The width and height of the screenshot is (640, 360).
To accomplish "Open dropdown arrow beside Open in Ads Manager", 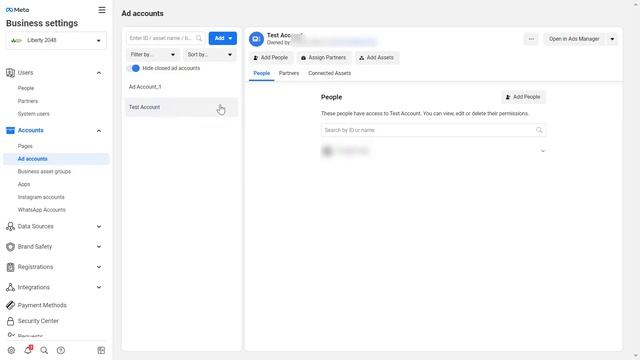I will pos(612,39).
